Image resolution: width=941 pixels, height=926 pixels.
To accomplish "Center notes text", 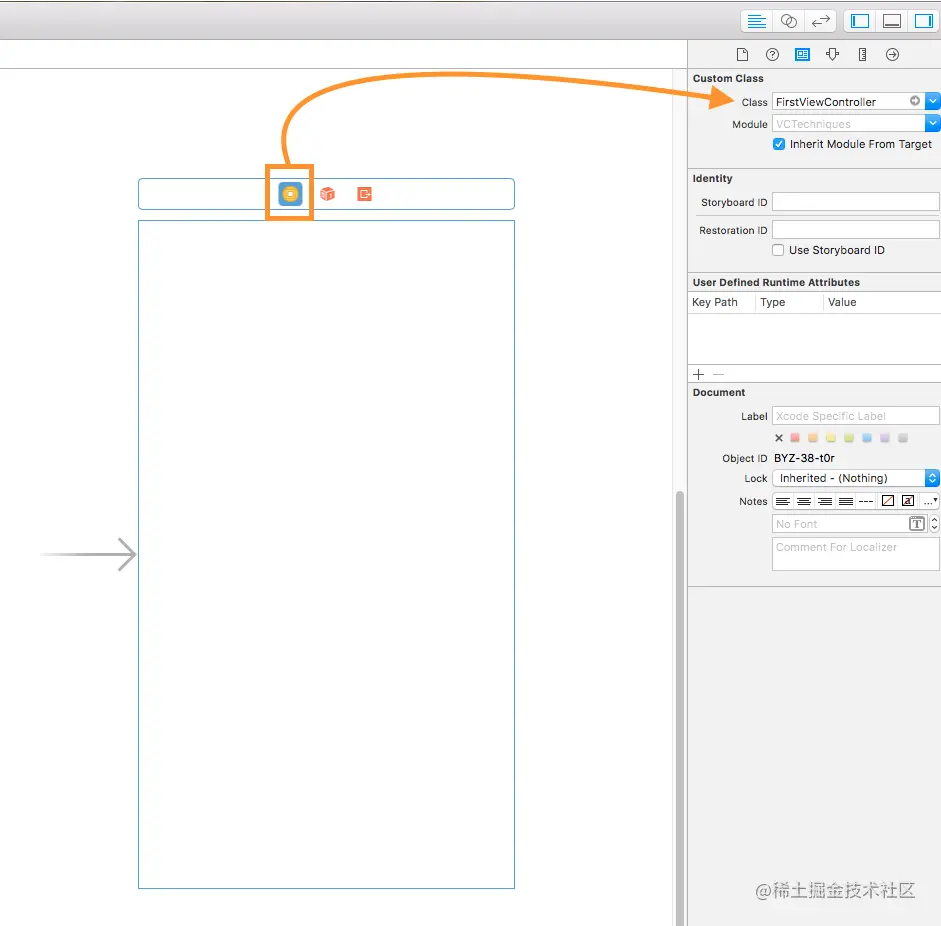I will (804, 501).
